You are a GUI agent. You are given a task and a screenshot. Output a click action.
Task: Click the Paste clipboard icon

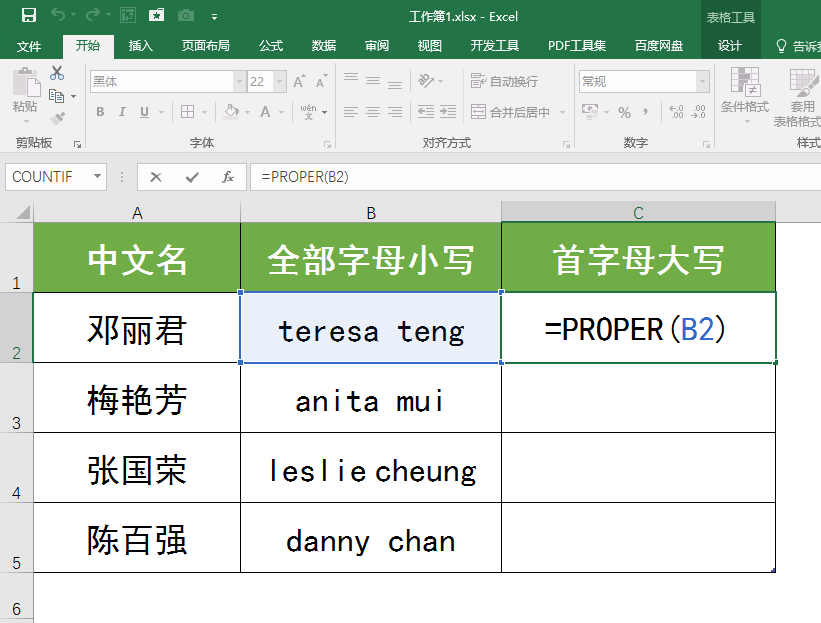[x=25, y=83]
